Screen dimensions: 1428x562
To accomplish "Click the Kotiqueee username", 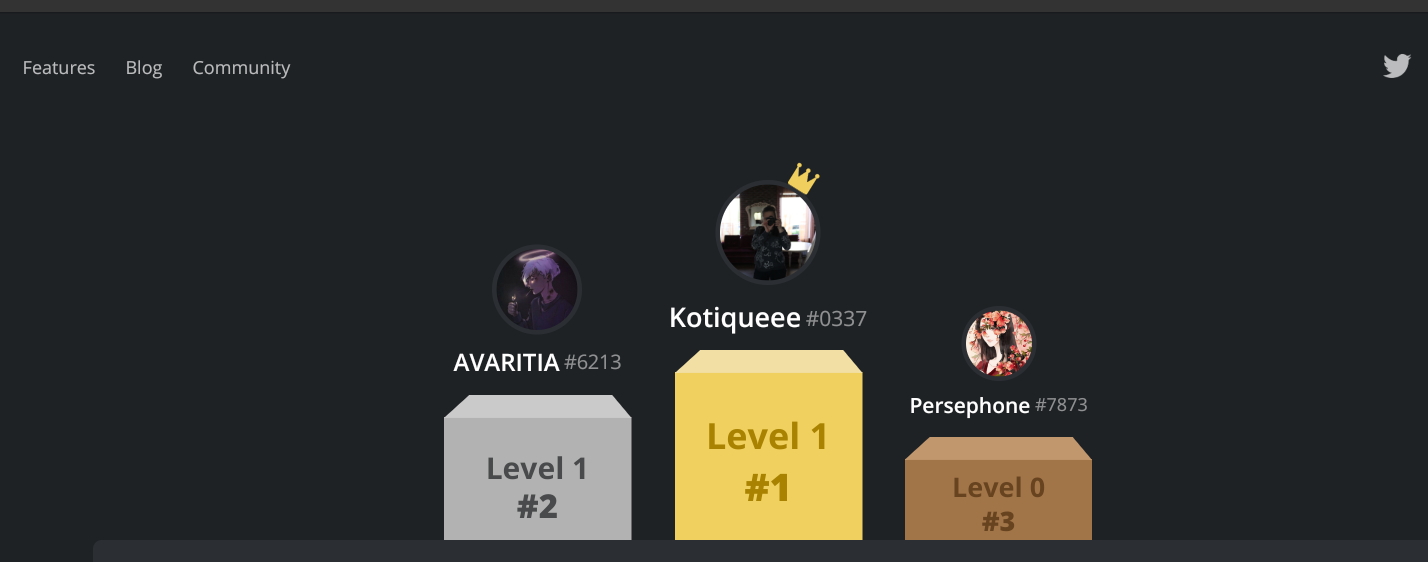I will click(x=735, y=318).
